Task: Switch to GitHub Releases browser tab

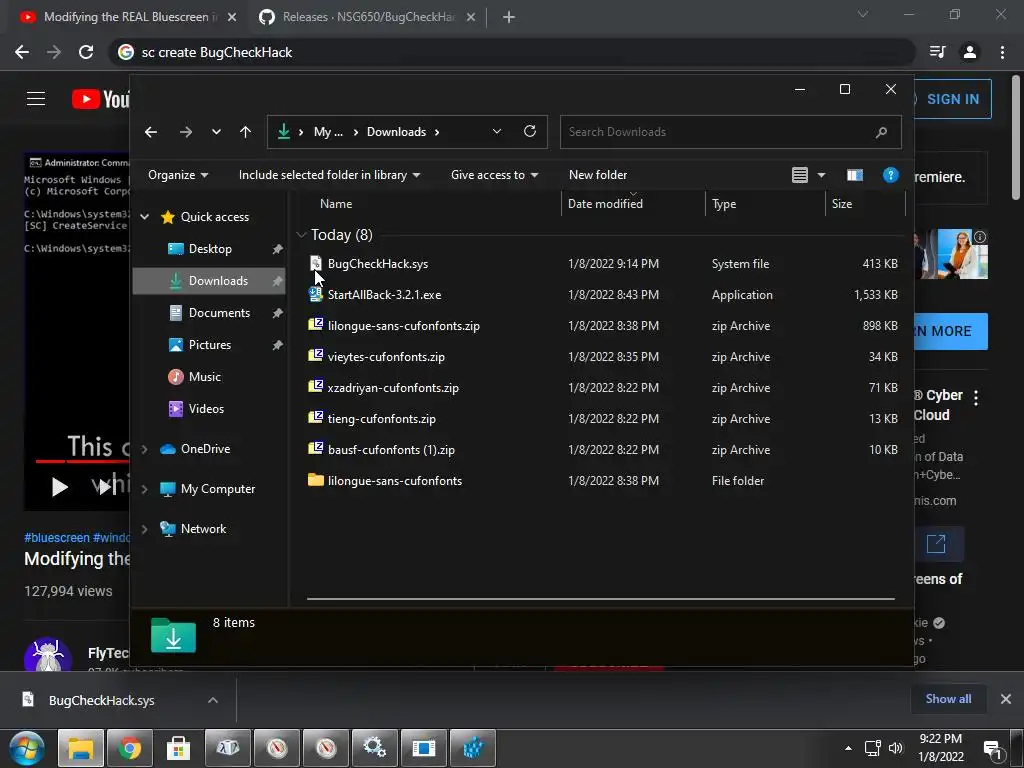Action: point(368,17)
